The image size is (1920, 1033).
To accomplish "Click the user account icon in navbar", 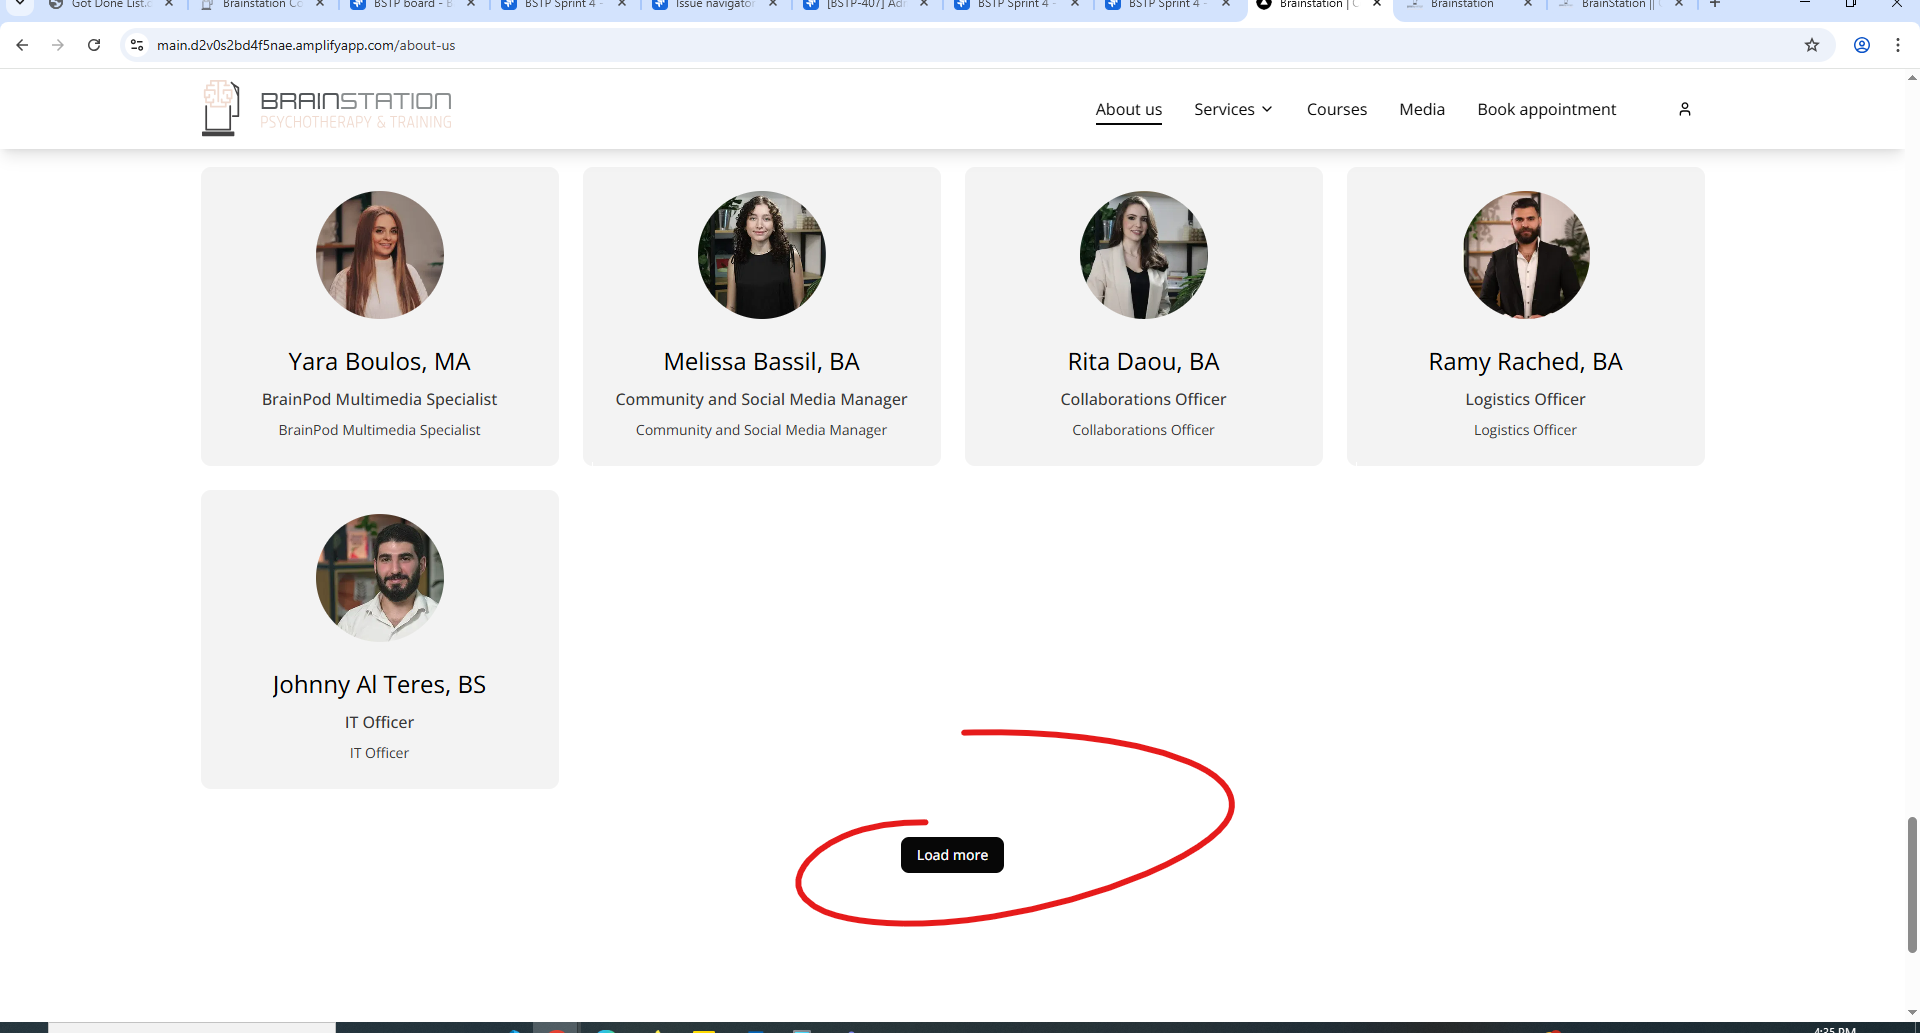I will tap(1684, 109).
